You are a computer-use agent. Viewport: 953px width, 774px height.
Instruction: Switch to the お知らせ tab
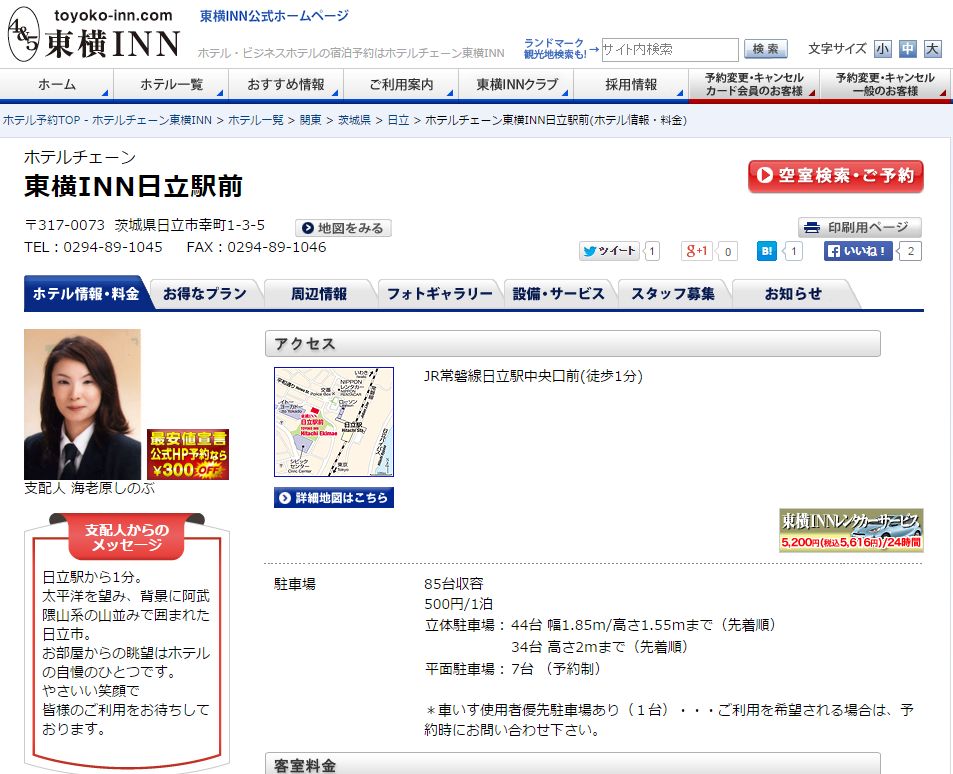tap(793, 294)
